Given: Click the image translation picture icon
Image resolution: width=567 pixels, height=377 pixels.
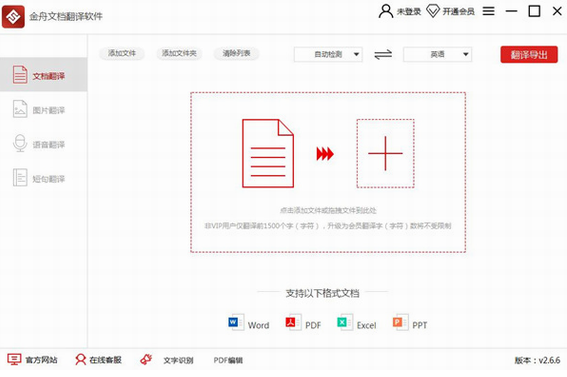Looking at the screenshot, I should [x=20, y=109].
